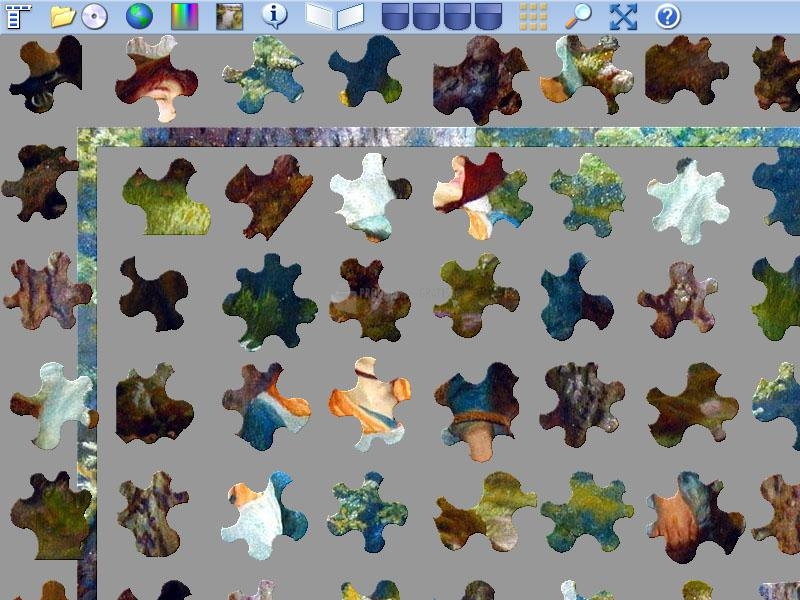
Task: Open the rainbow colour gradient icon
Action: click(x=185, y=16)
